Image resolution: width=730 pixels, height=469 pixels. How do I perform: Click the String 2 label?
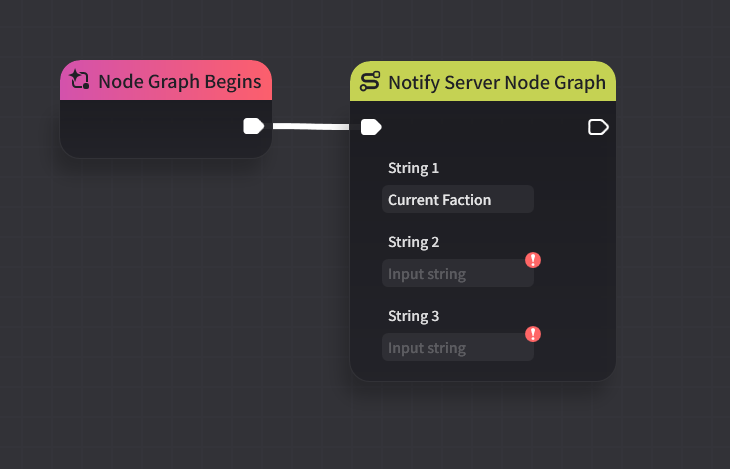click(x=413, y=242)
